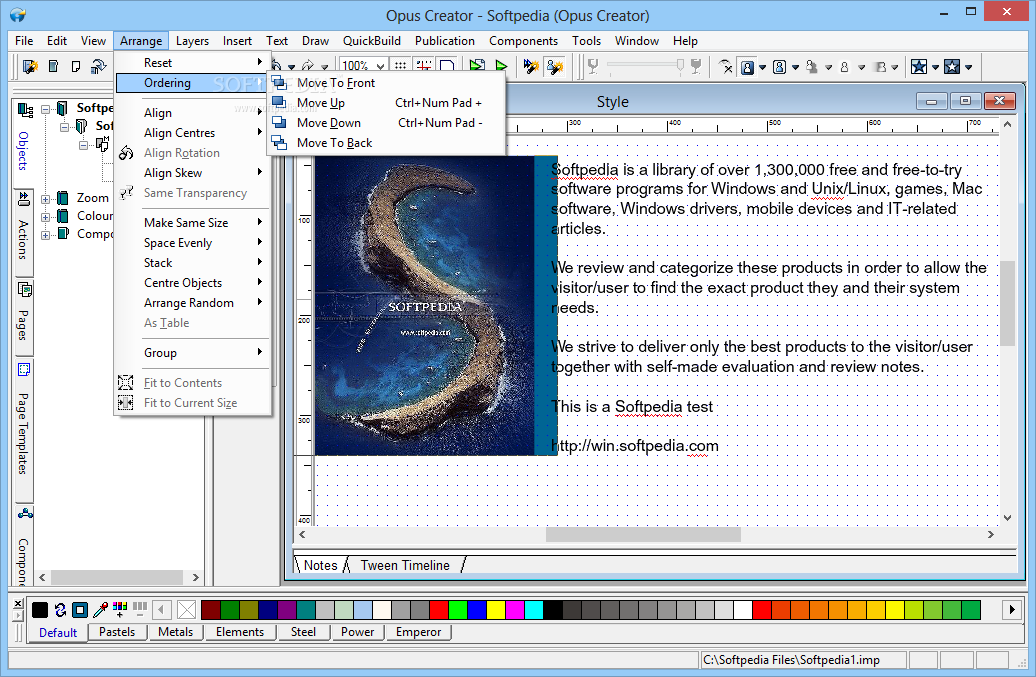This screenshot has height=677, width=1036.
Task: Click the canvas vertical scrollbar thumb
Action: point(1007,303)
